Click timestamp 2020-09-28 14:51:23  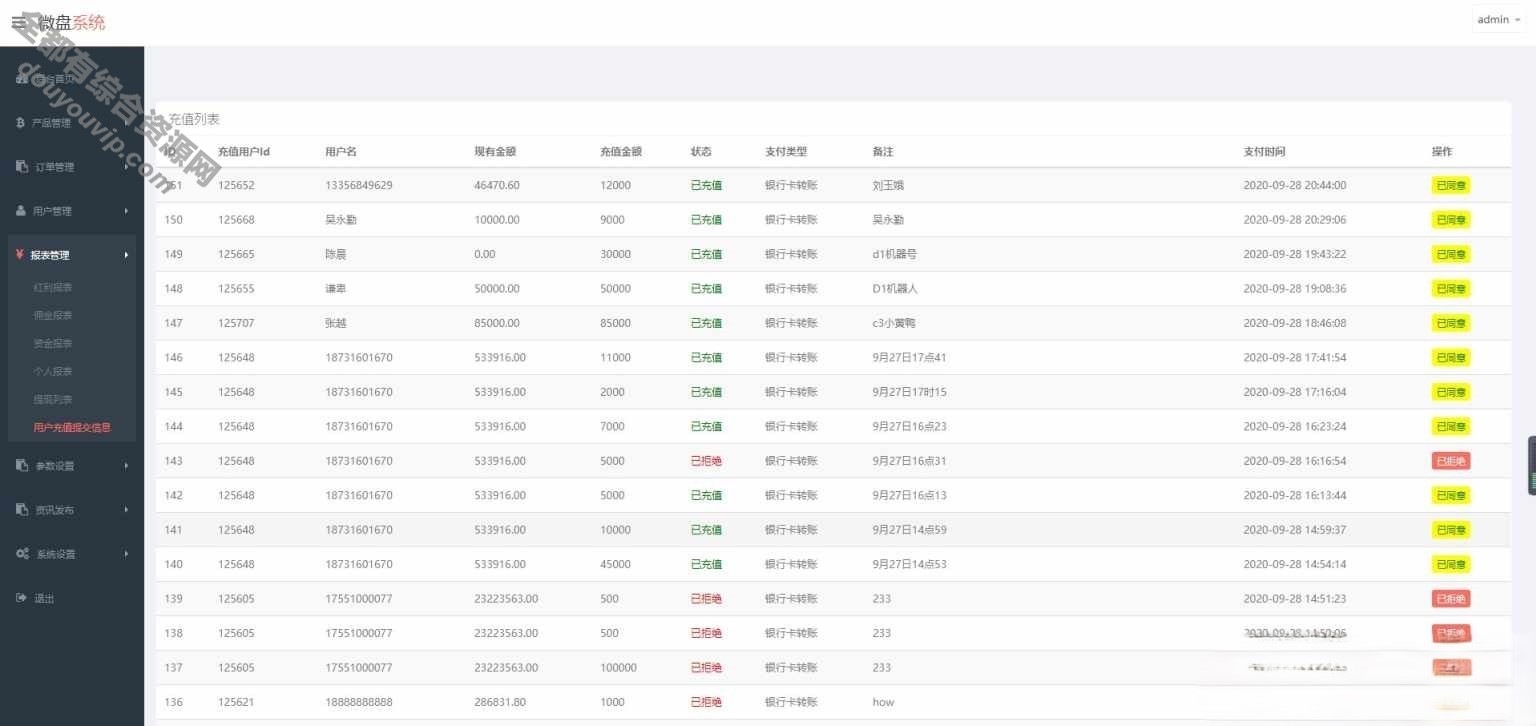pyautogui.click(x=1295, y=599)
